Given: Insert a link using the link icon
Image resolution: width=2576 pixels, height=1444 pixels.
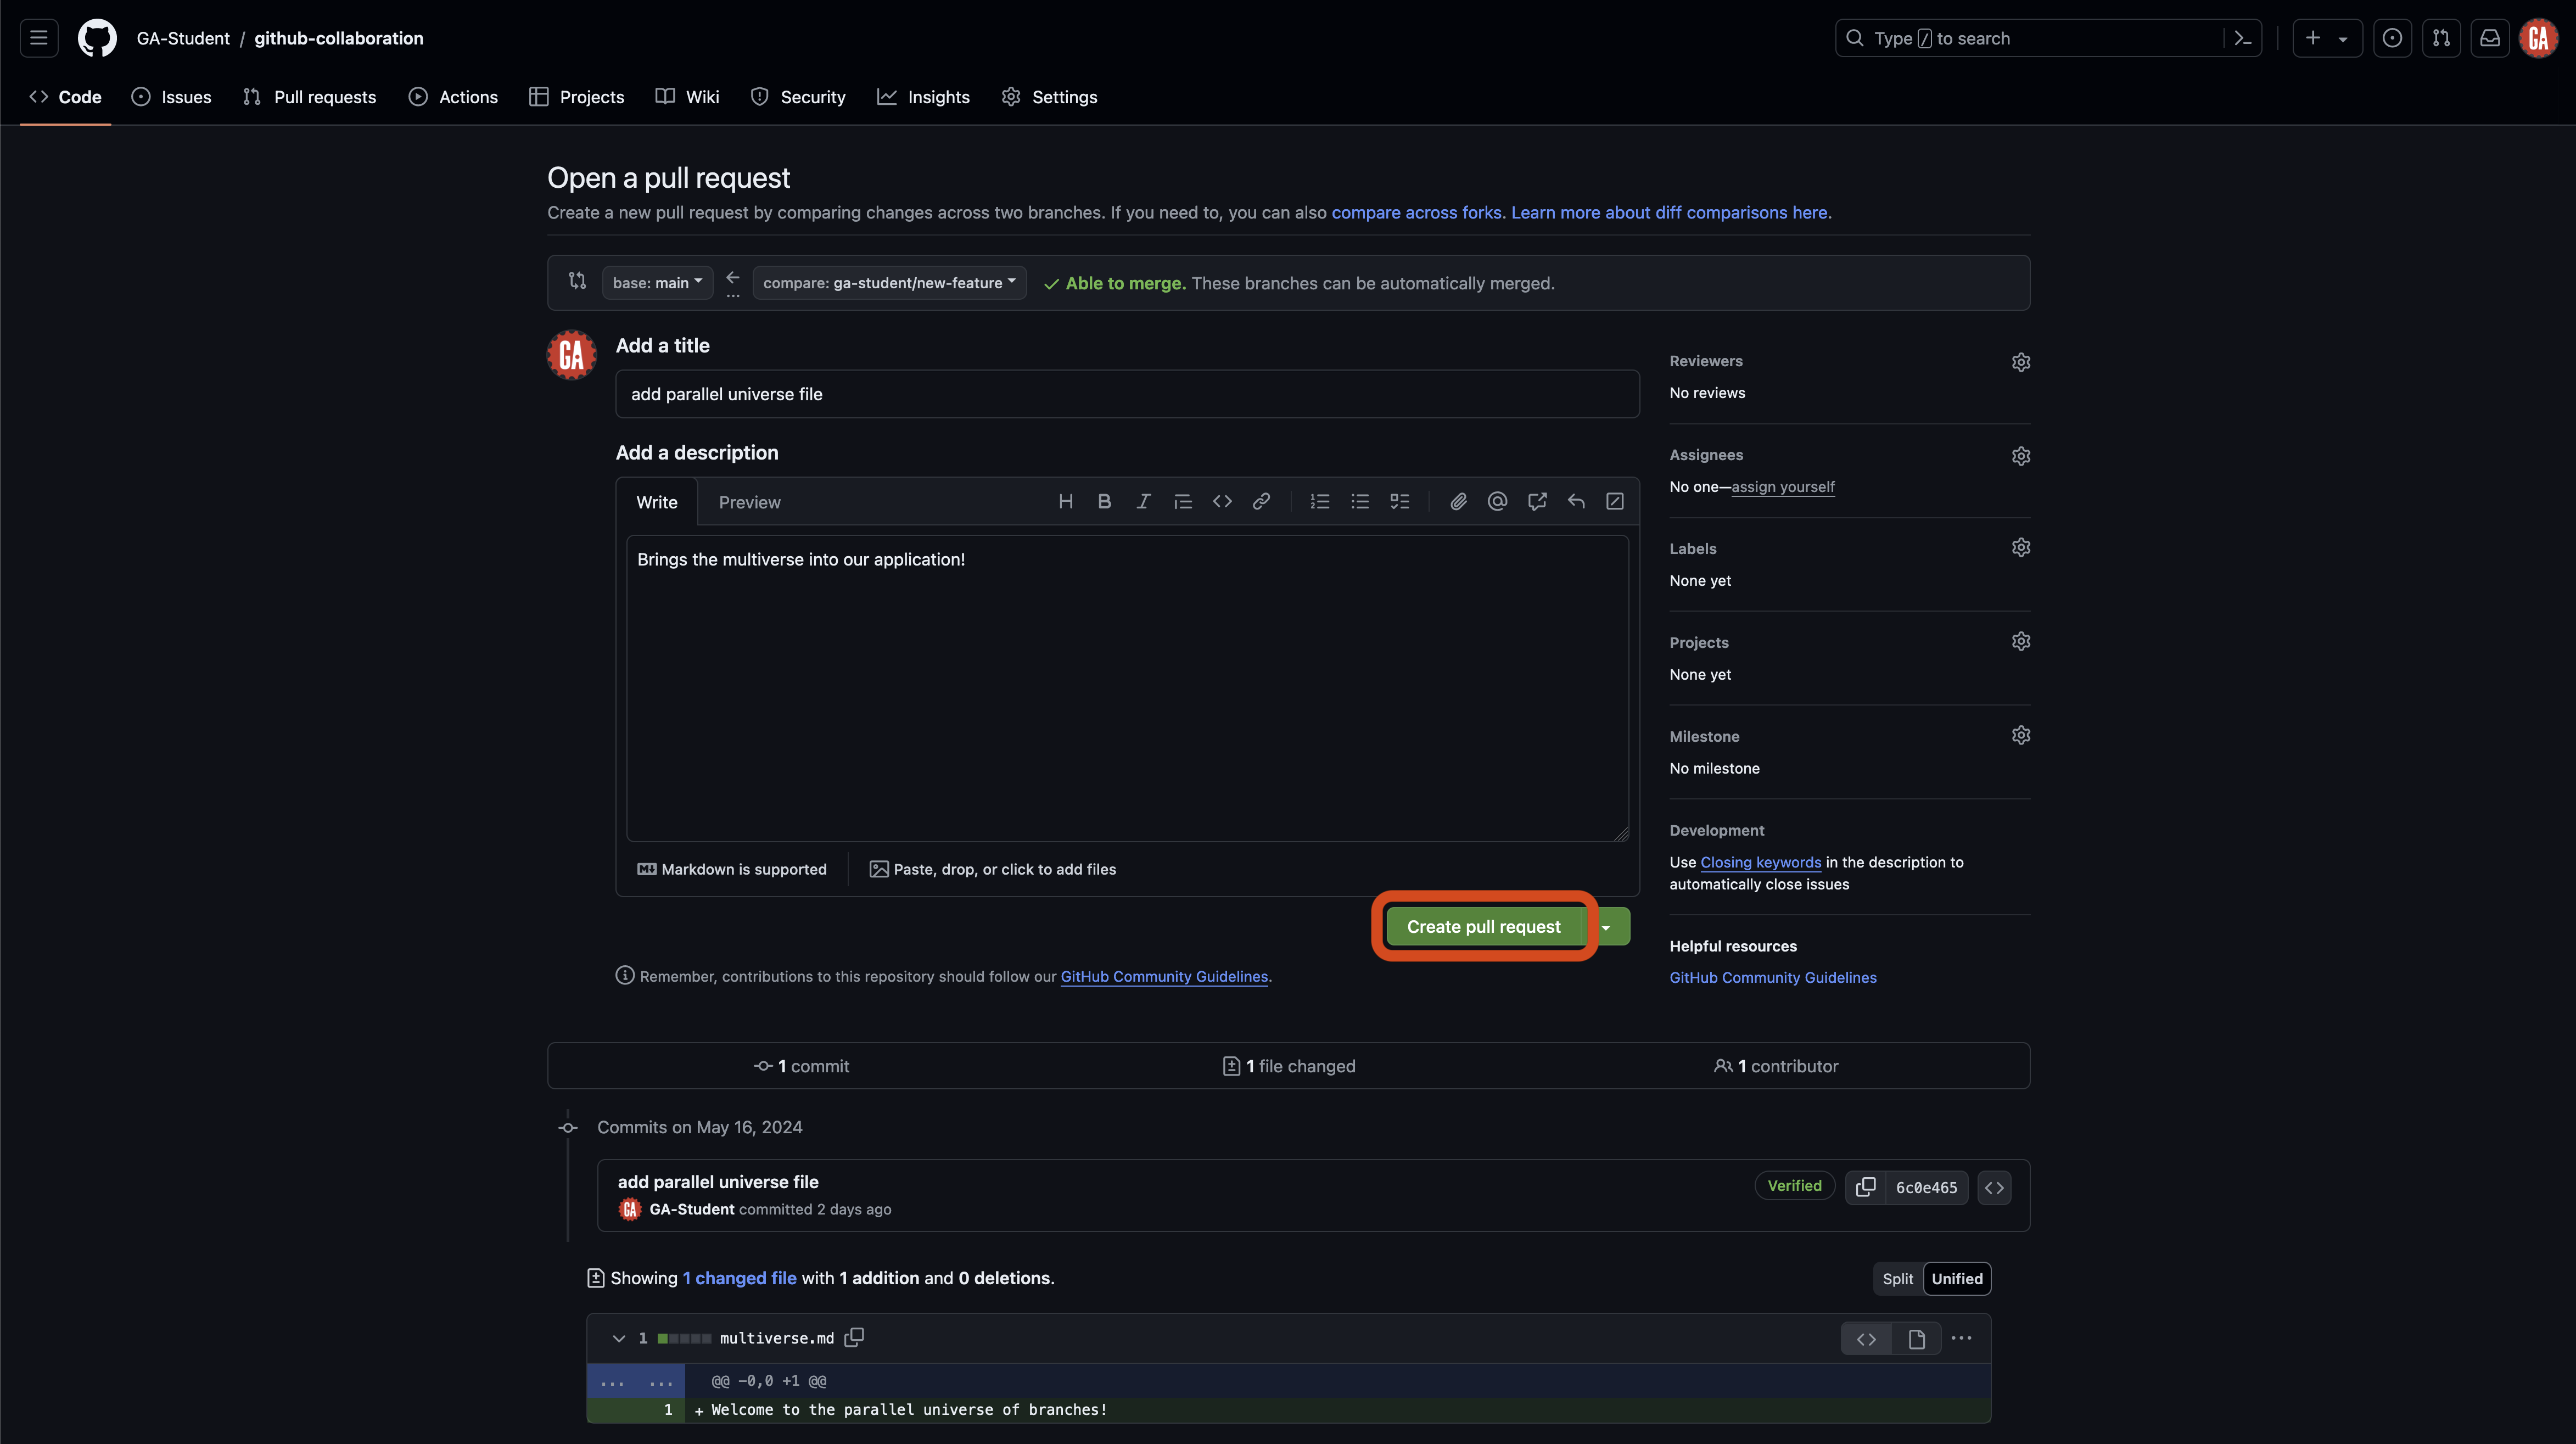Looking at the screenshot, I should [1261, 501].
